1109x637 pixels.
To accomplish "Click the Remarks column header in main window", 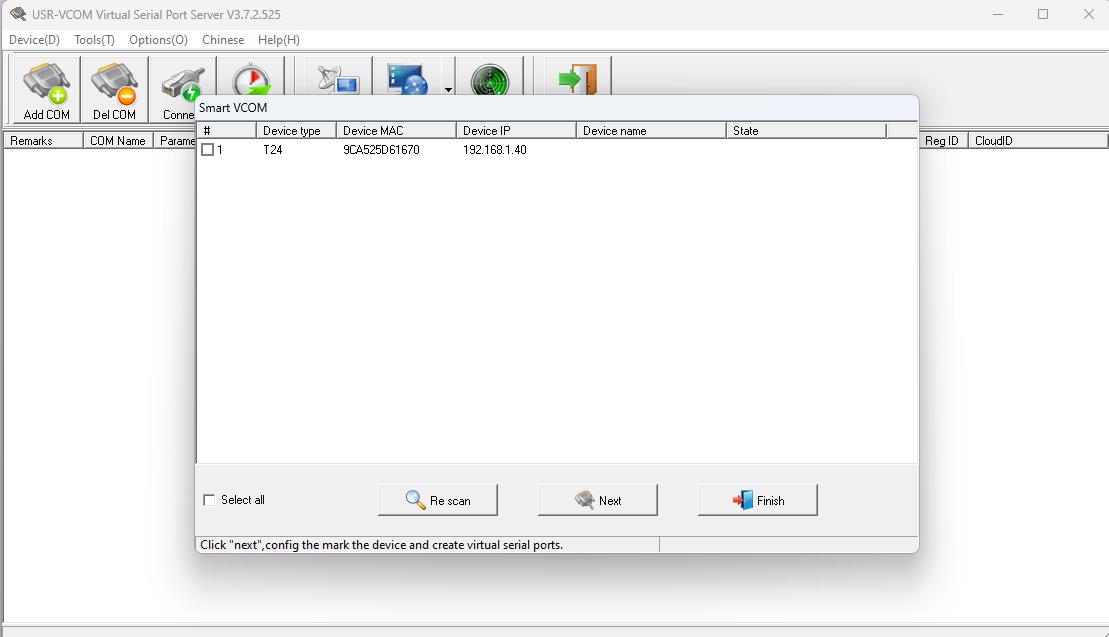I will point(43,141).
